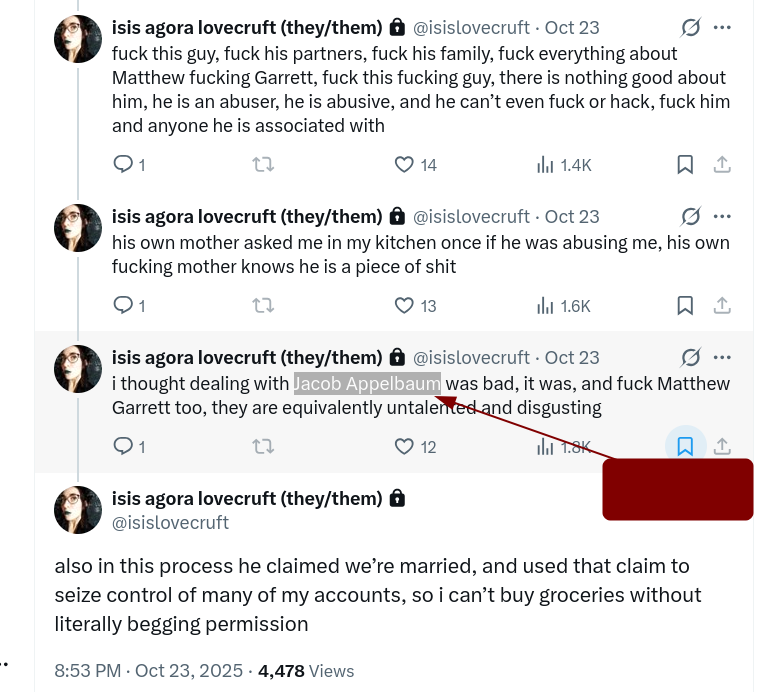Like the first tweet with 14 likes

(x=404, y=165)
